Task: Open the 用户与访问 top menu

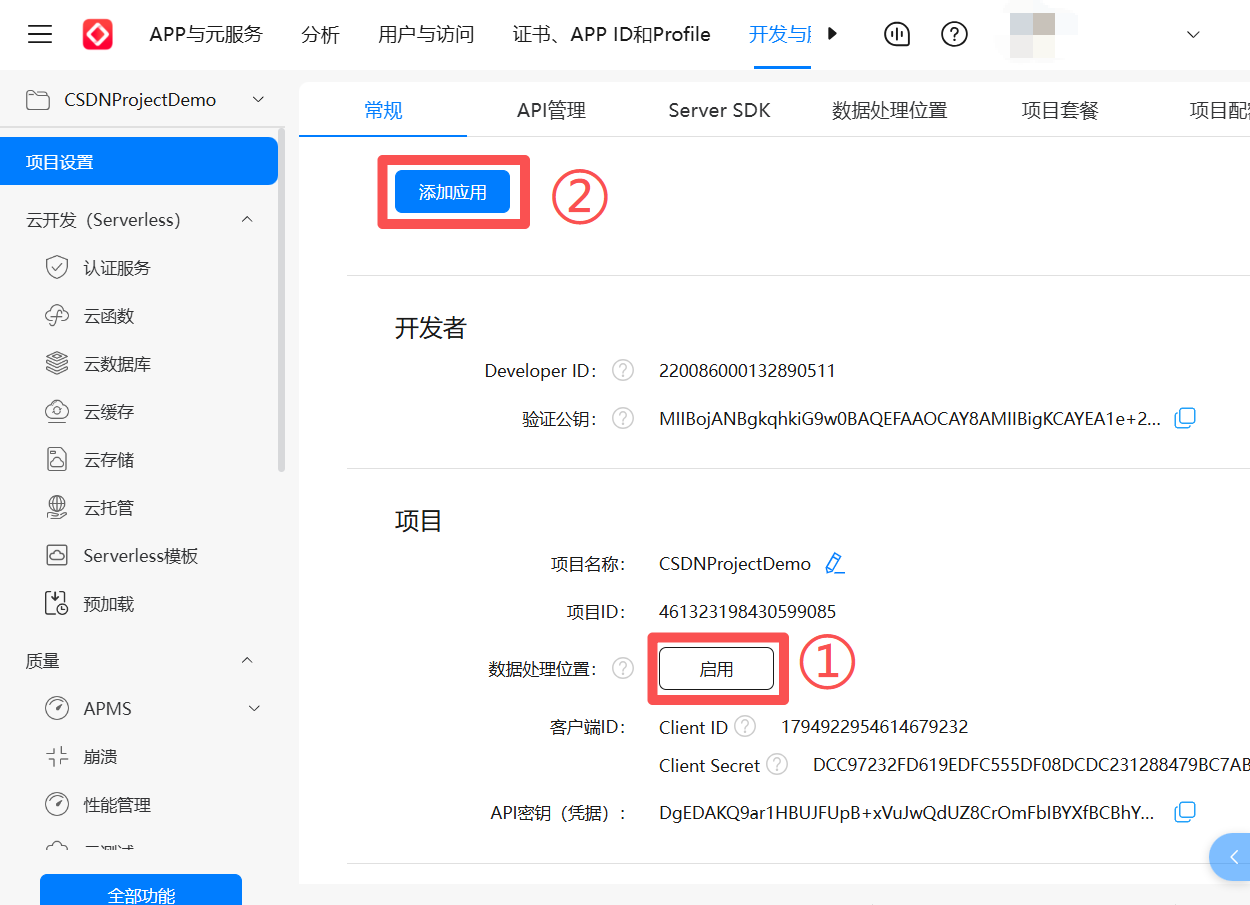Action: (426, 35)
